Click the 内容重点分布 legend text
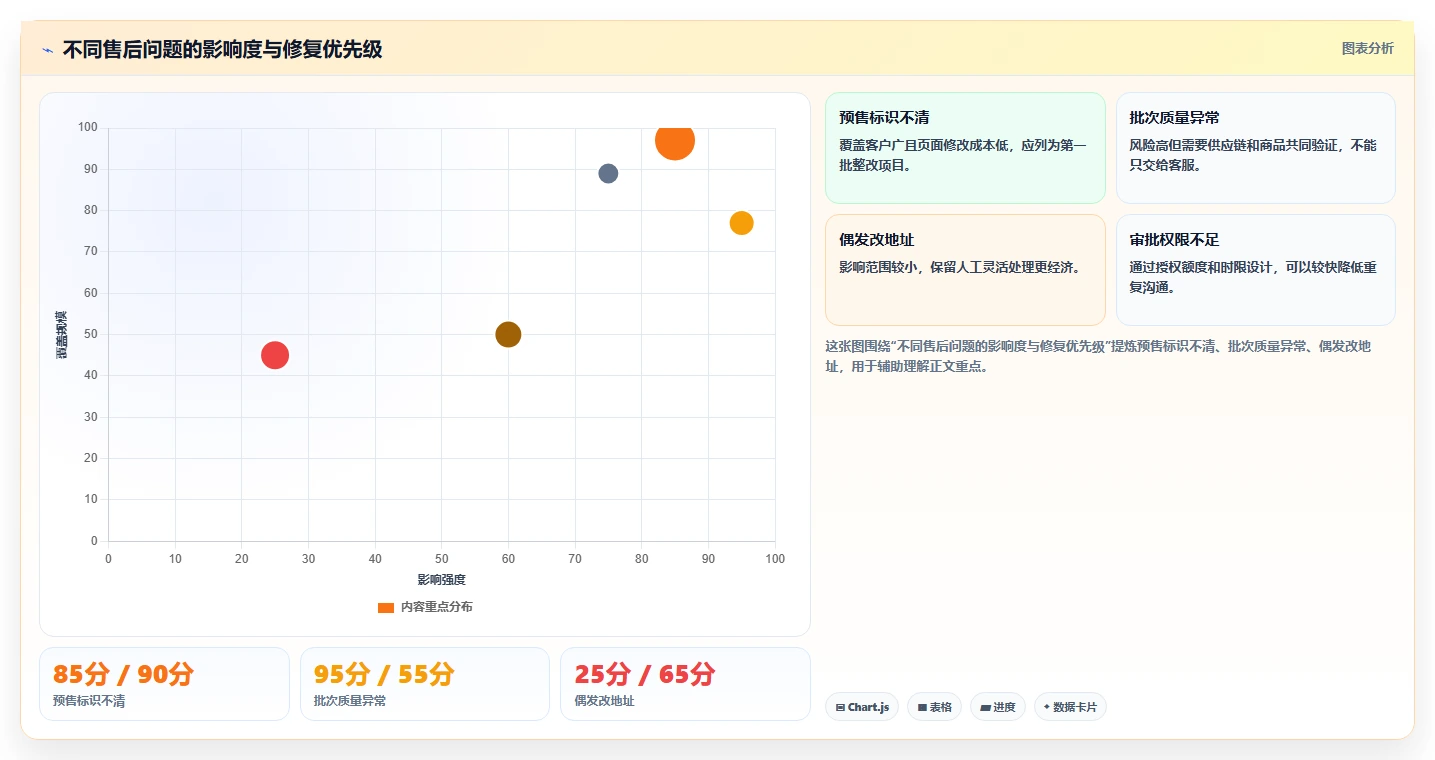 click(x=437, y=607)
